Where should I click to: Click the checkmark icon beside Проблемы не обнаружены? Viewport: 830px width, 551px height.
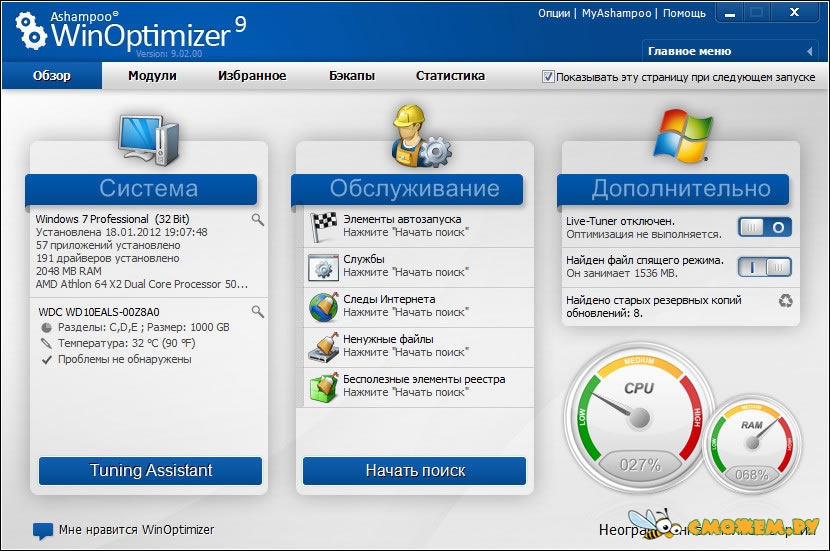click(x=47, y=360)
